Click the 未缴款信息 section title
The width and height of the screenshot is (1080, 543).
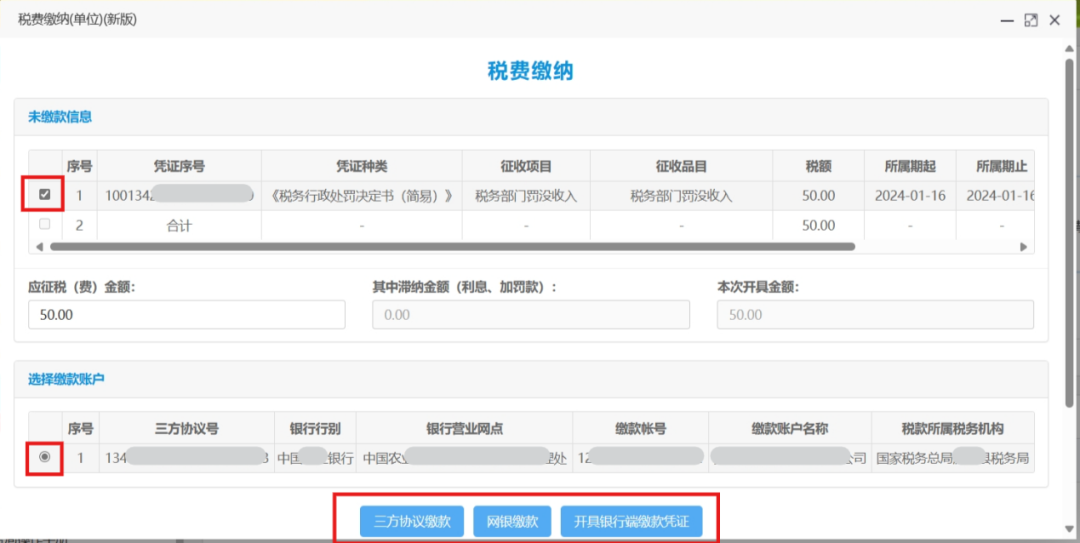(x=60, y=116)
